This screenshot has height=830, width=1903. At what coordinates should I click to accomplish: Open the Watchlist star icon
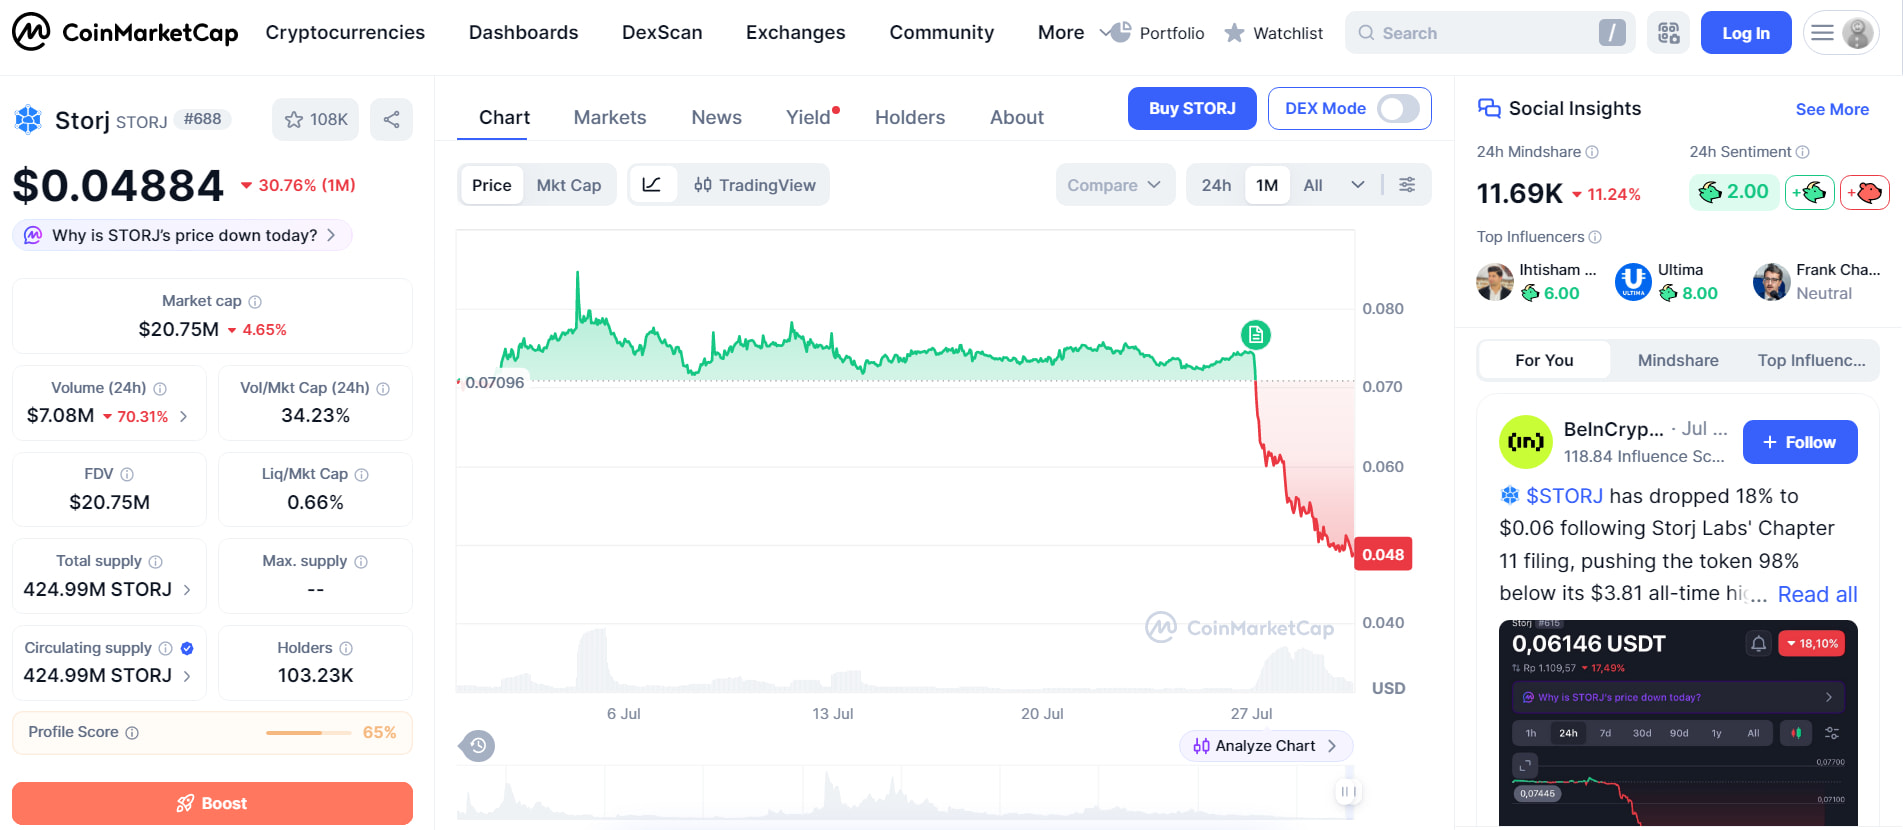[x=1235, y=33]
